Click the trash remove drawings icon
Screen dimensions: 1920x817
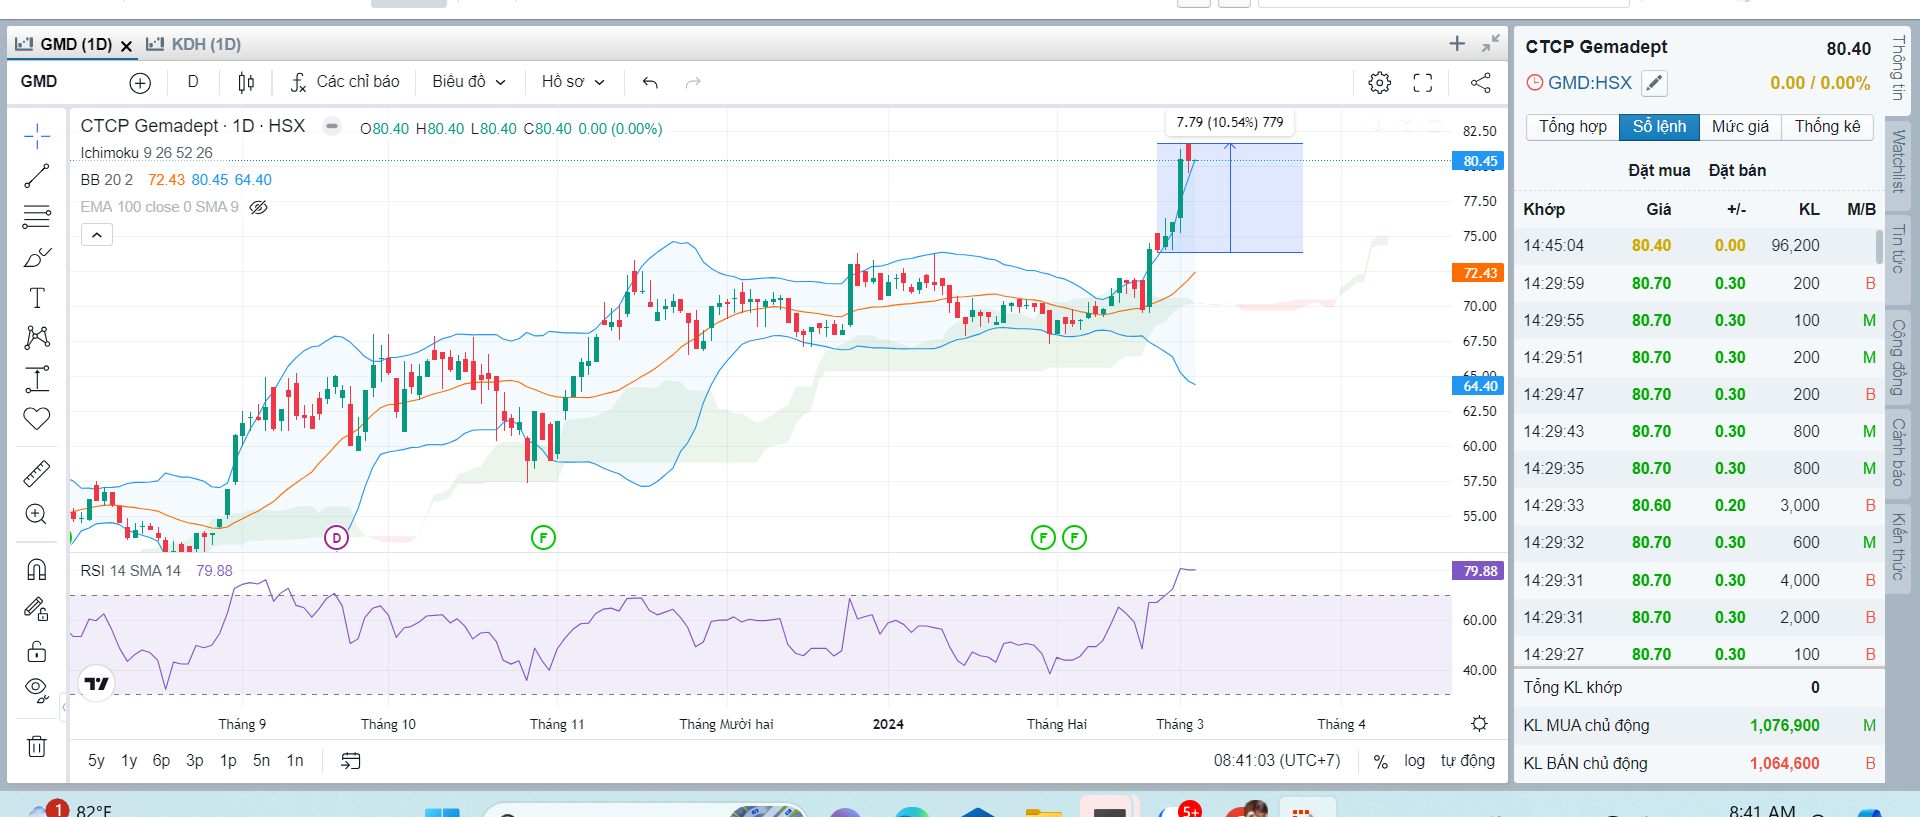(x=37, y=746)
